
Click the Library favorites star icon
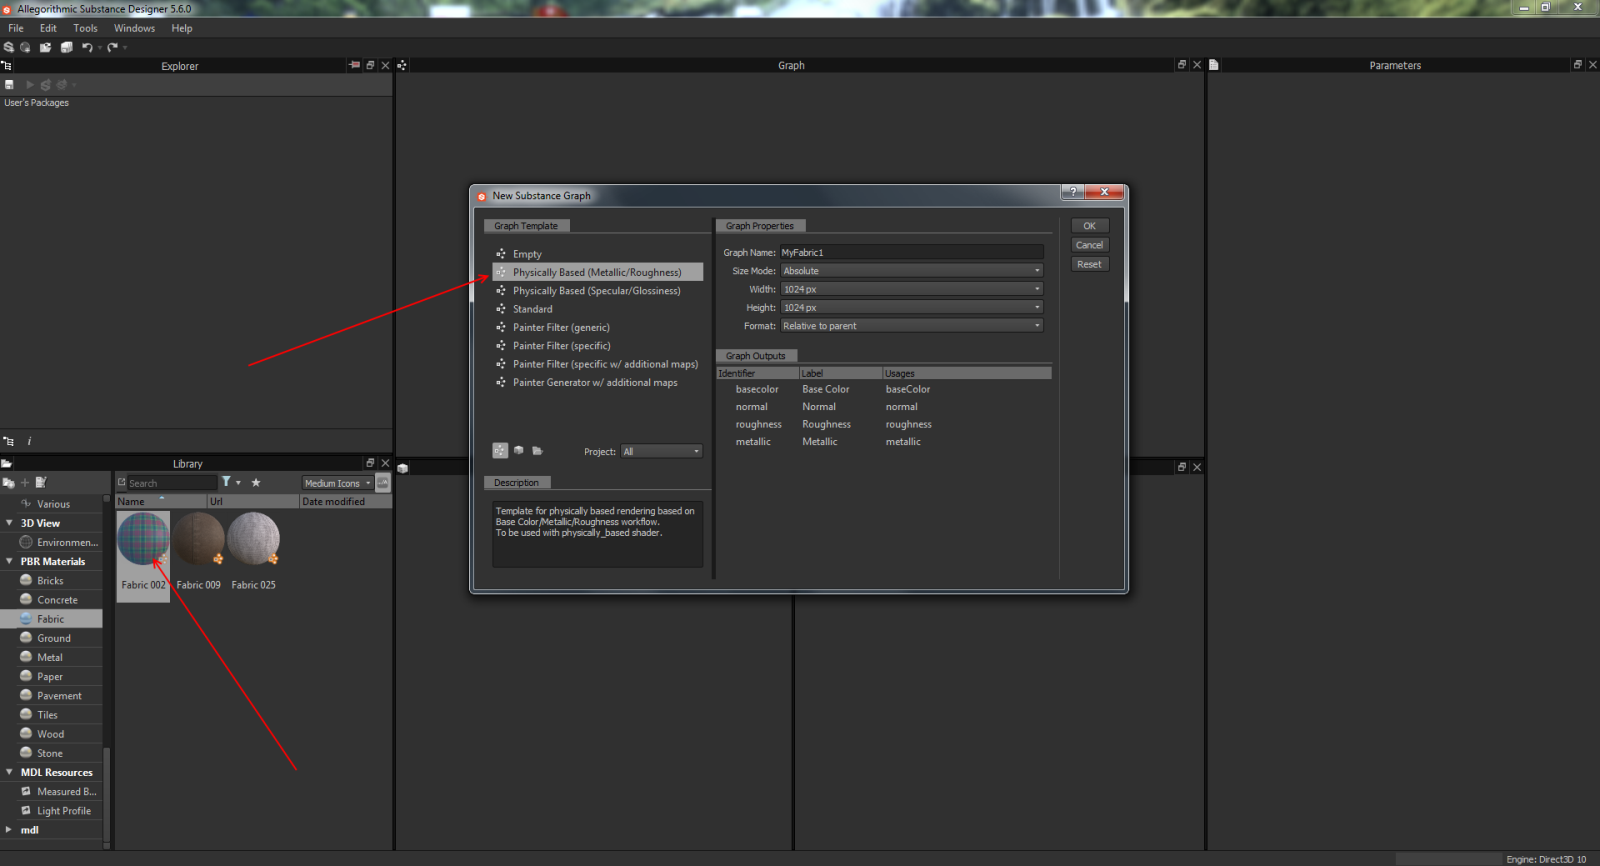point(256,482)
